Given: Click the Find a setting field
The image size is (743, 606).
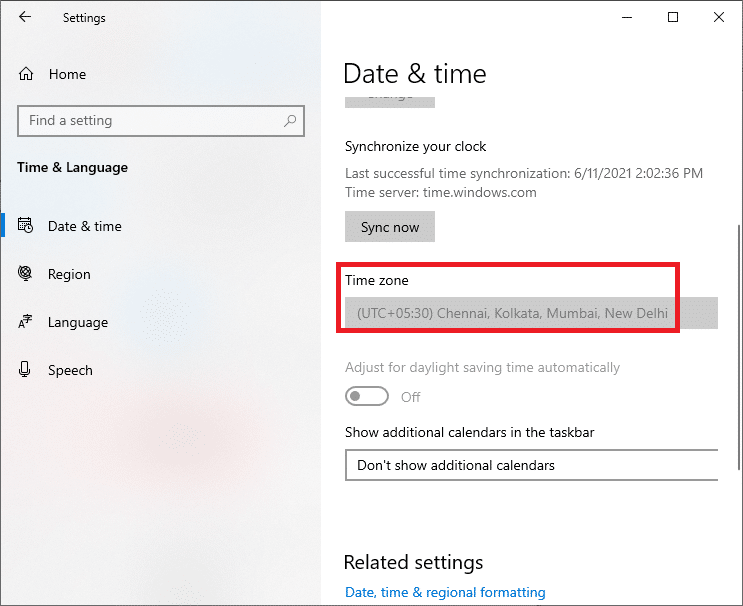Looking at the screenshot, I should point(161,121).
